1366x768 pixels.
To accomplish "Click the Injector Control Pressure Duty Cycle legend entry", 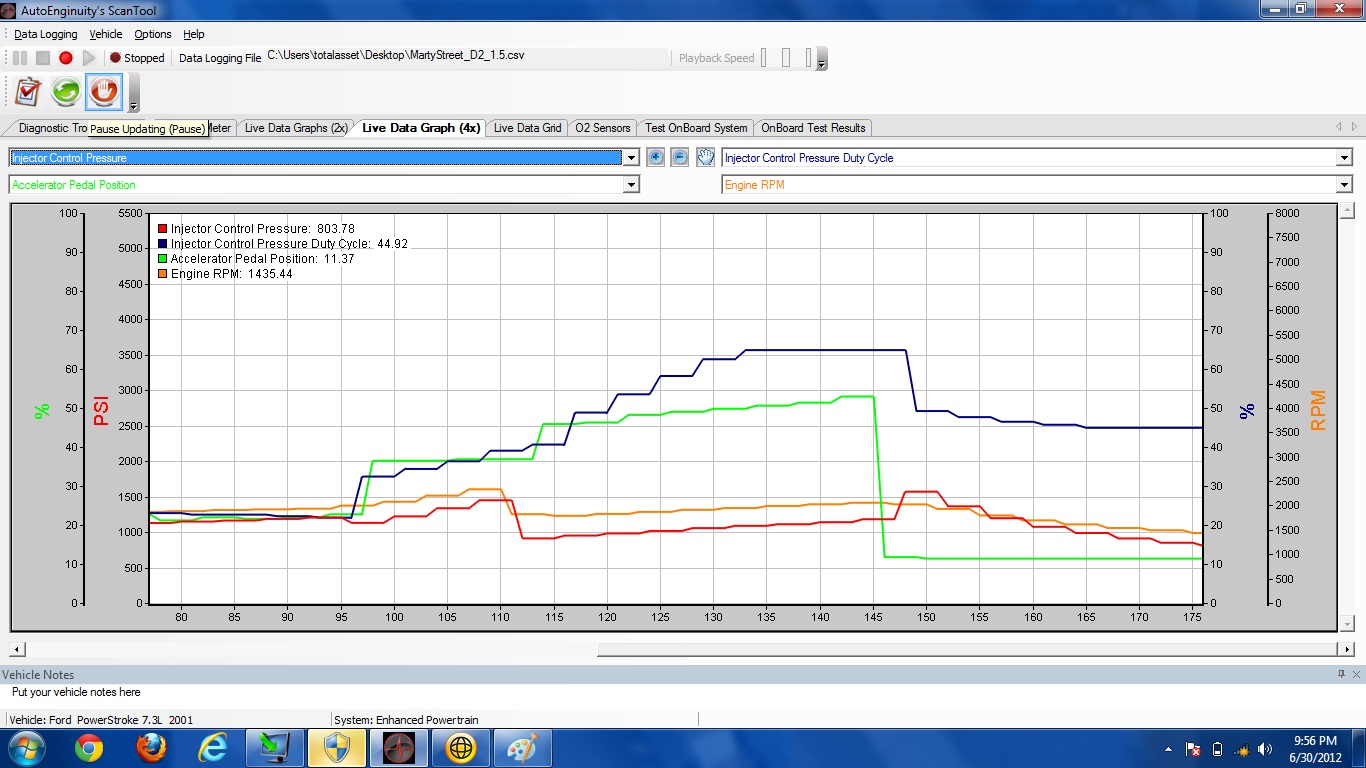I will (x=283, y=244).
